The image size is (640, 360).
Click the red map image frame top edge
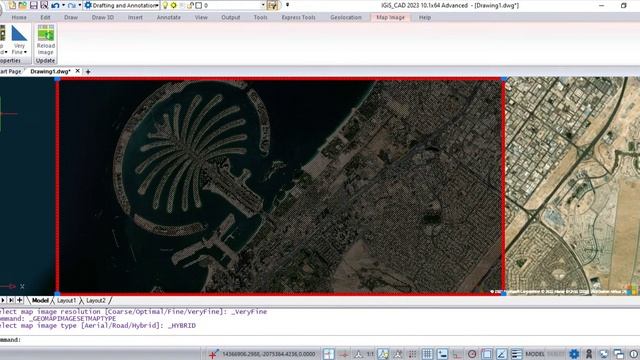(x=280, y=79)
